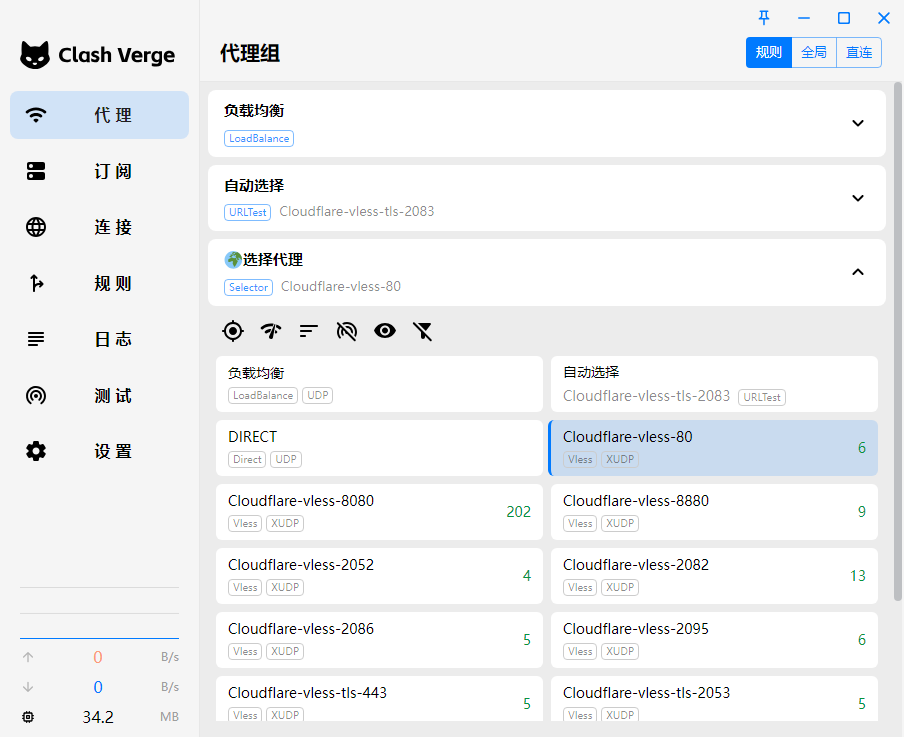
Task: Switch to 直连 mode
Action: pos(858,52)
